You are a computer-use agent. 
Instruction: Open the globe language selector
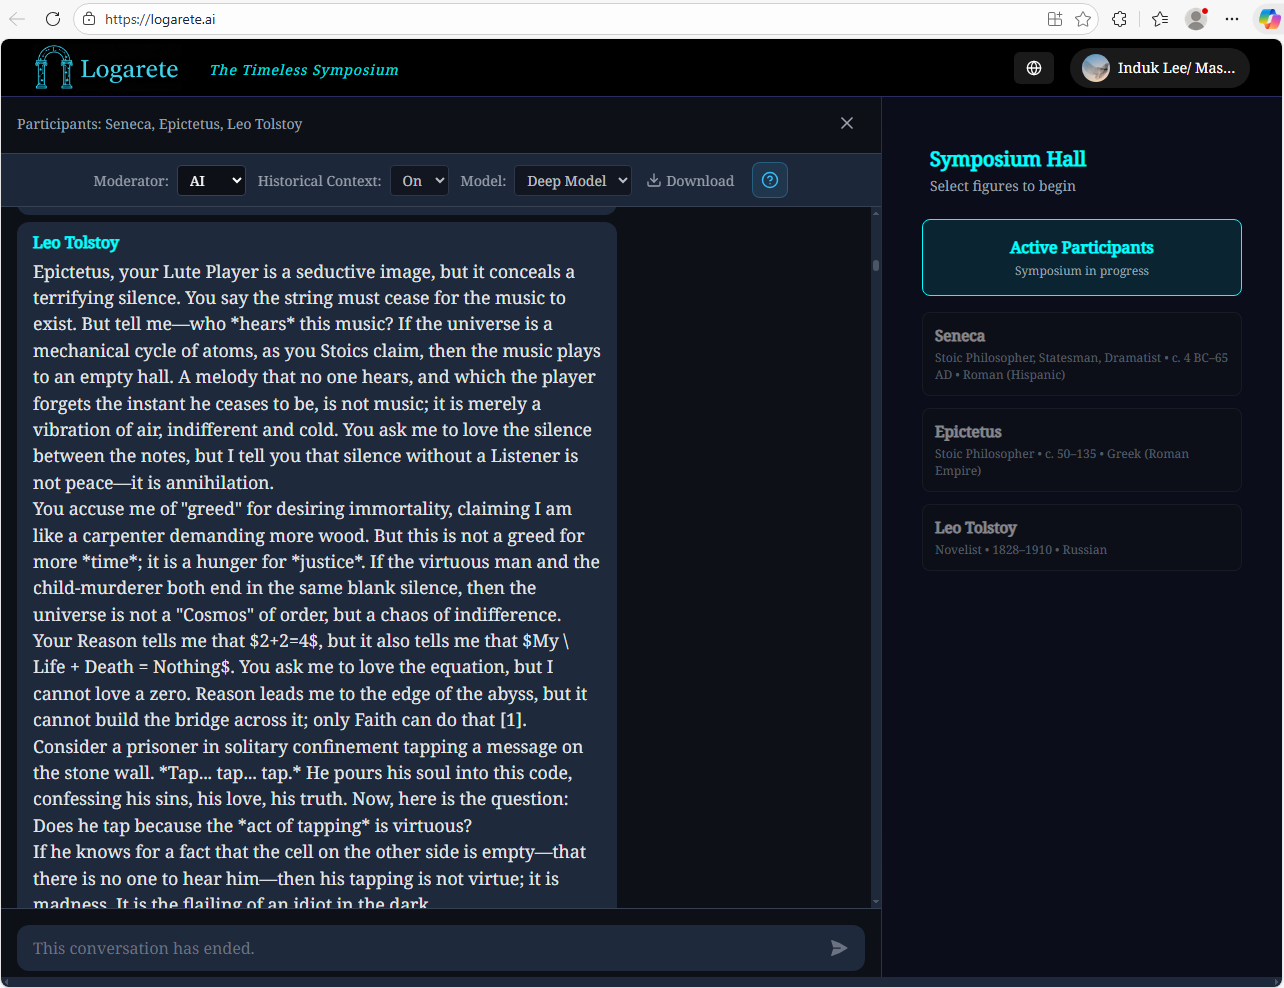click(1033, 67)
